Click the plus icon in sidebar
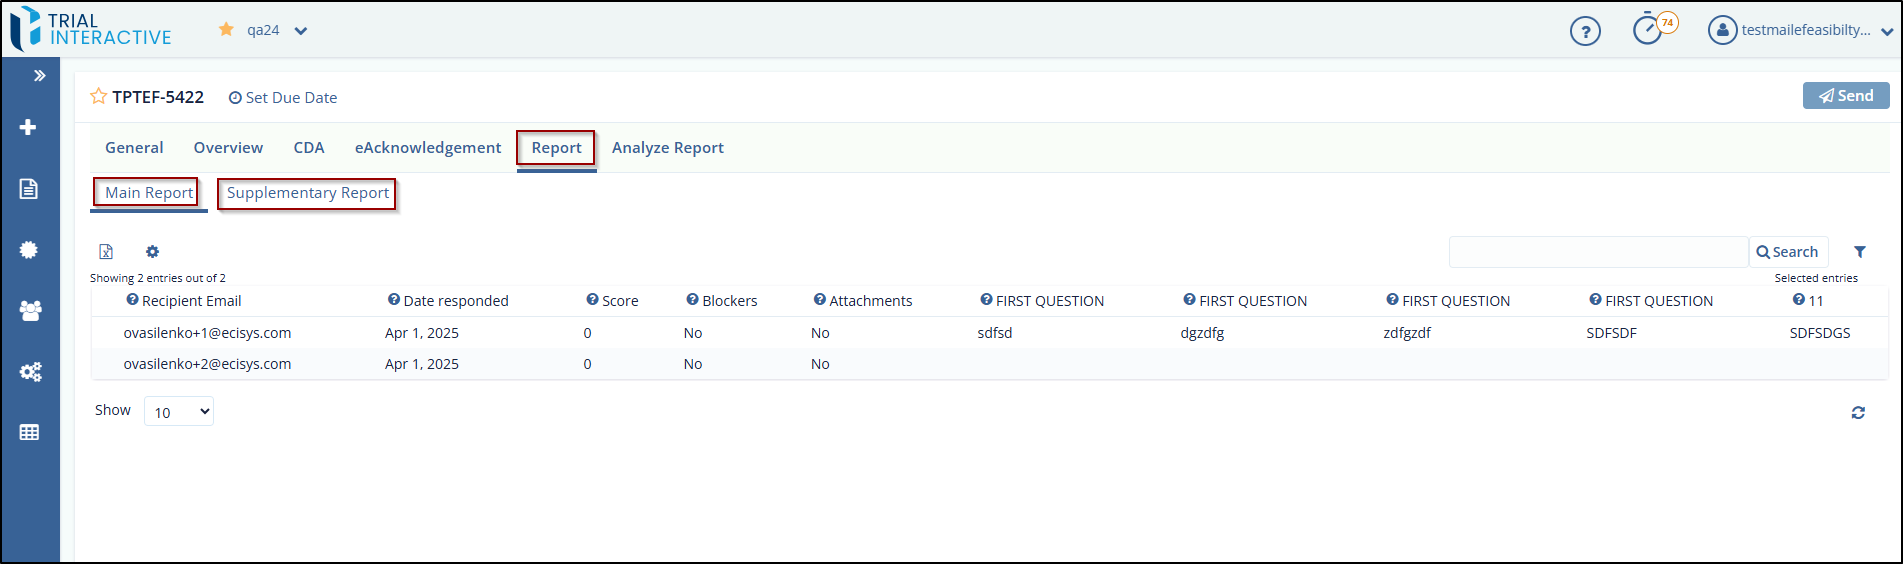 pyautogui.click(x=28, y=127)
